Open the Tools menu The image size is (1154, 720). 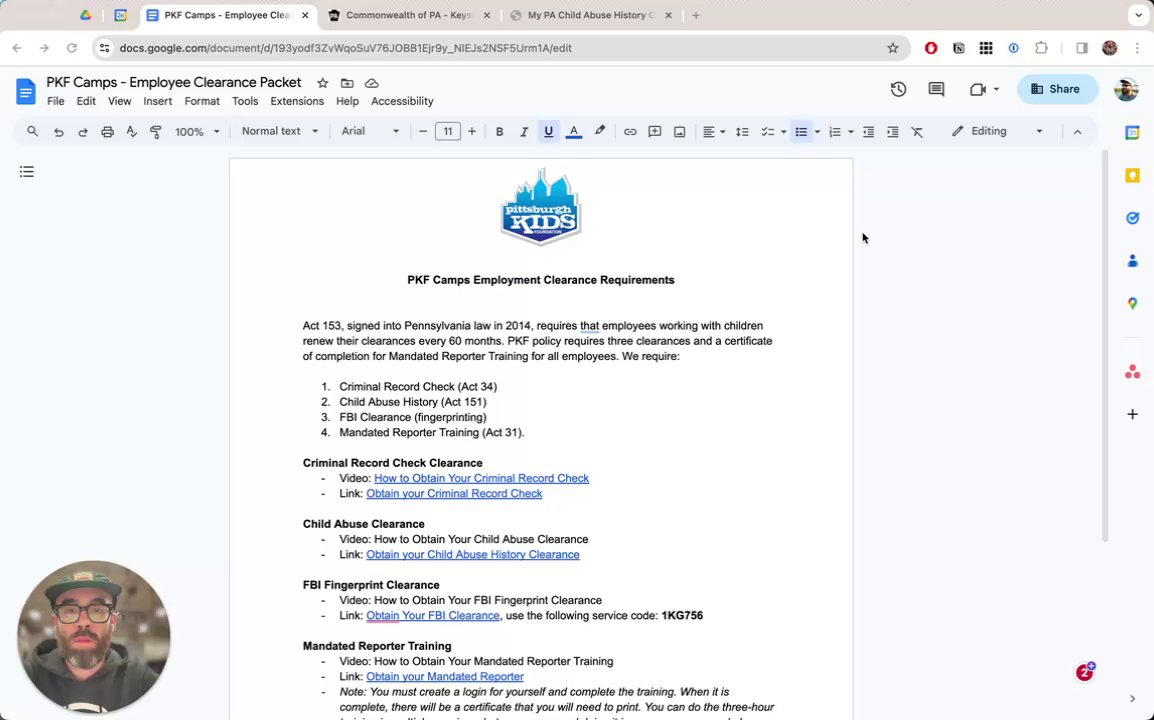[x=245, y=102]
